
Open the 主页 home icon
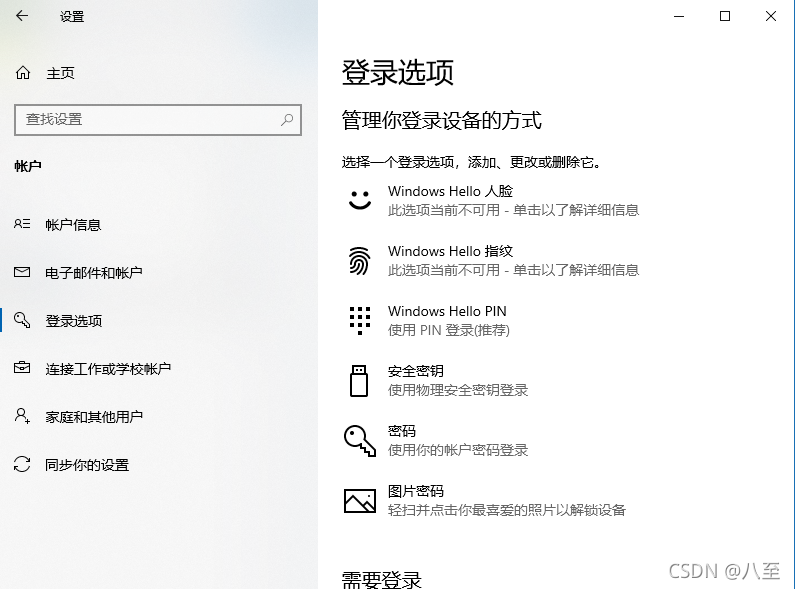tap(23, 73)
